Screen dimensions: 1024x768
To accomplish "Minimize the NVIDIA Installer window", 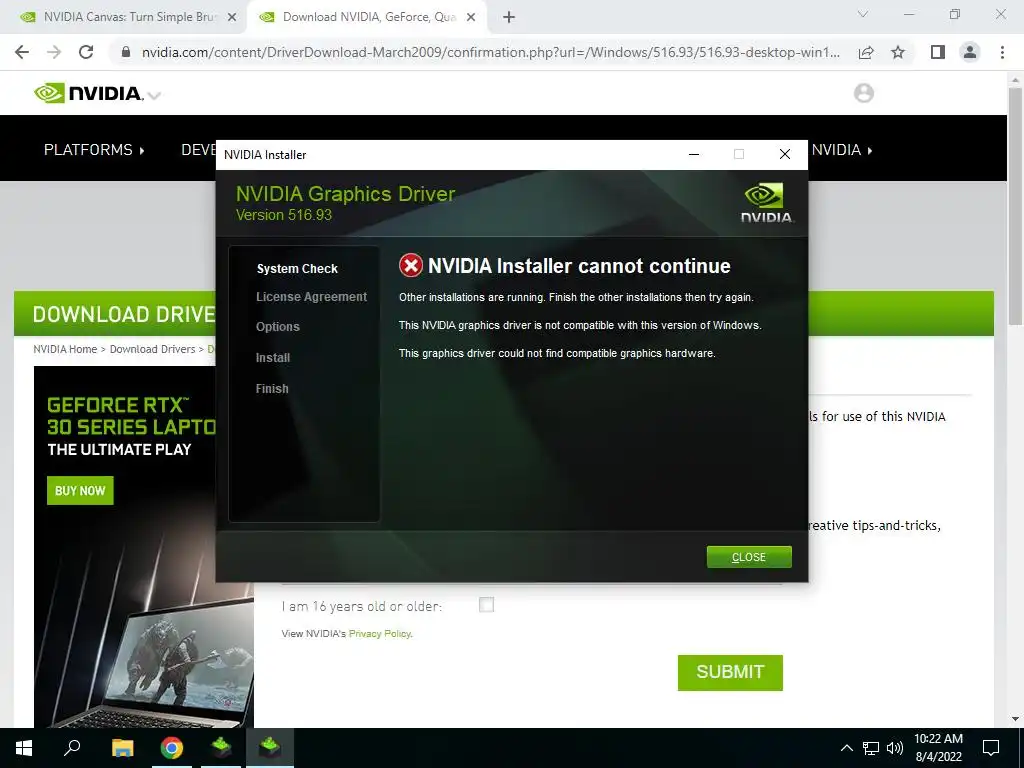I will coord(694,154).
